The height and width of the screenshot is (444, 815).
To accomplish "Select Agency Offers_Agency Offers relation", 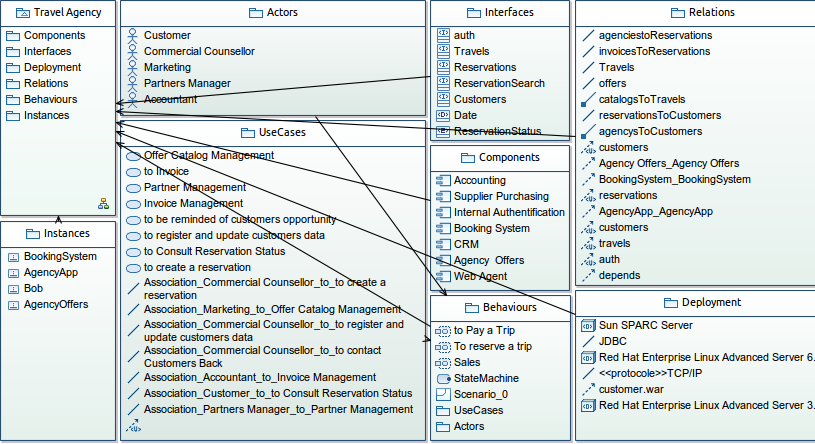I will [x=661, y=164].
